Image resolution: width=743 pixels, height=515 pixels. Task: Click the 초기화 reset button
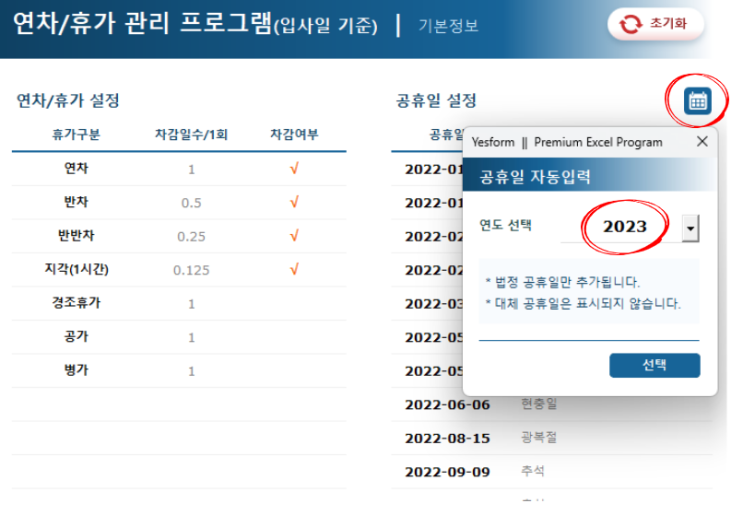pyautogui.click(x=656, y=24)
